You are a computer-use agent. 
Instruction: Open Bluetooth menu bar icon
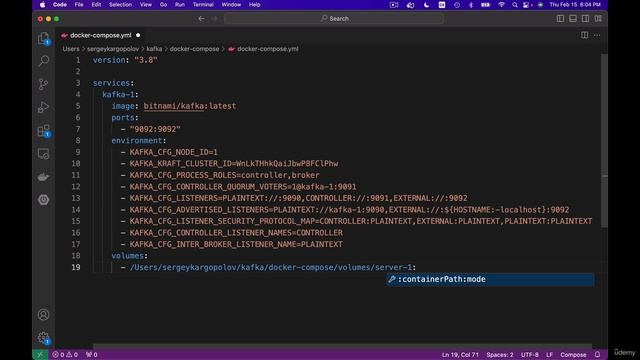click(x=471, y=4)
